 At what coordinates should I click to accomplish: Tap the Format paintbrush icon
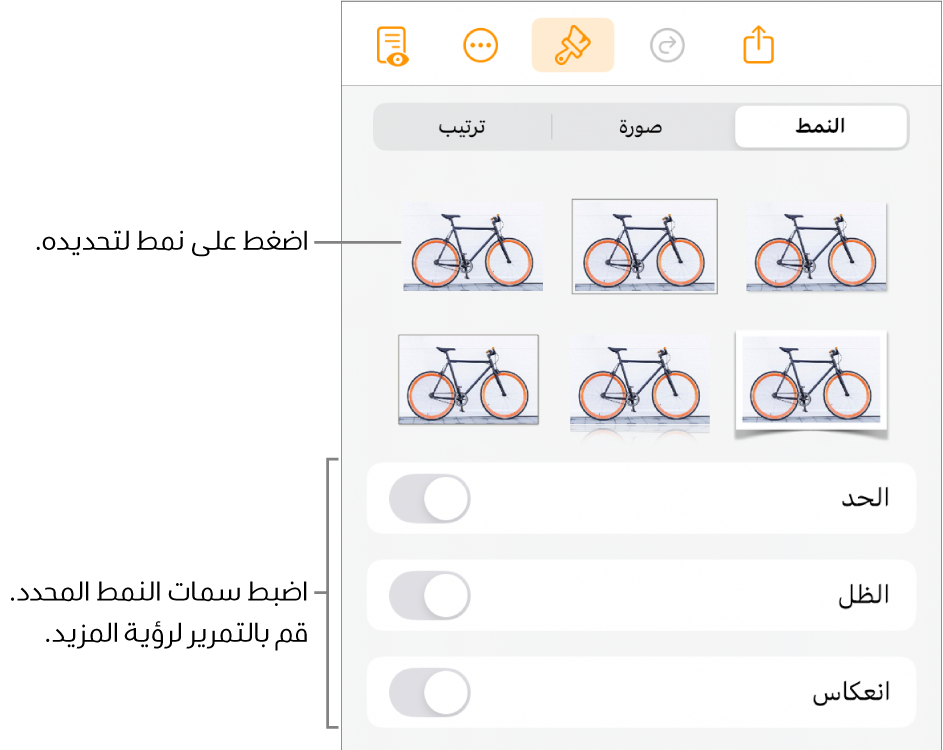pos(572,46)
